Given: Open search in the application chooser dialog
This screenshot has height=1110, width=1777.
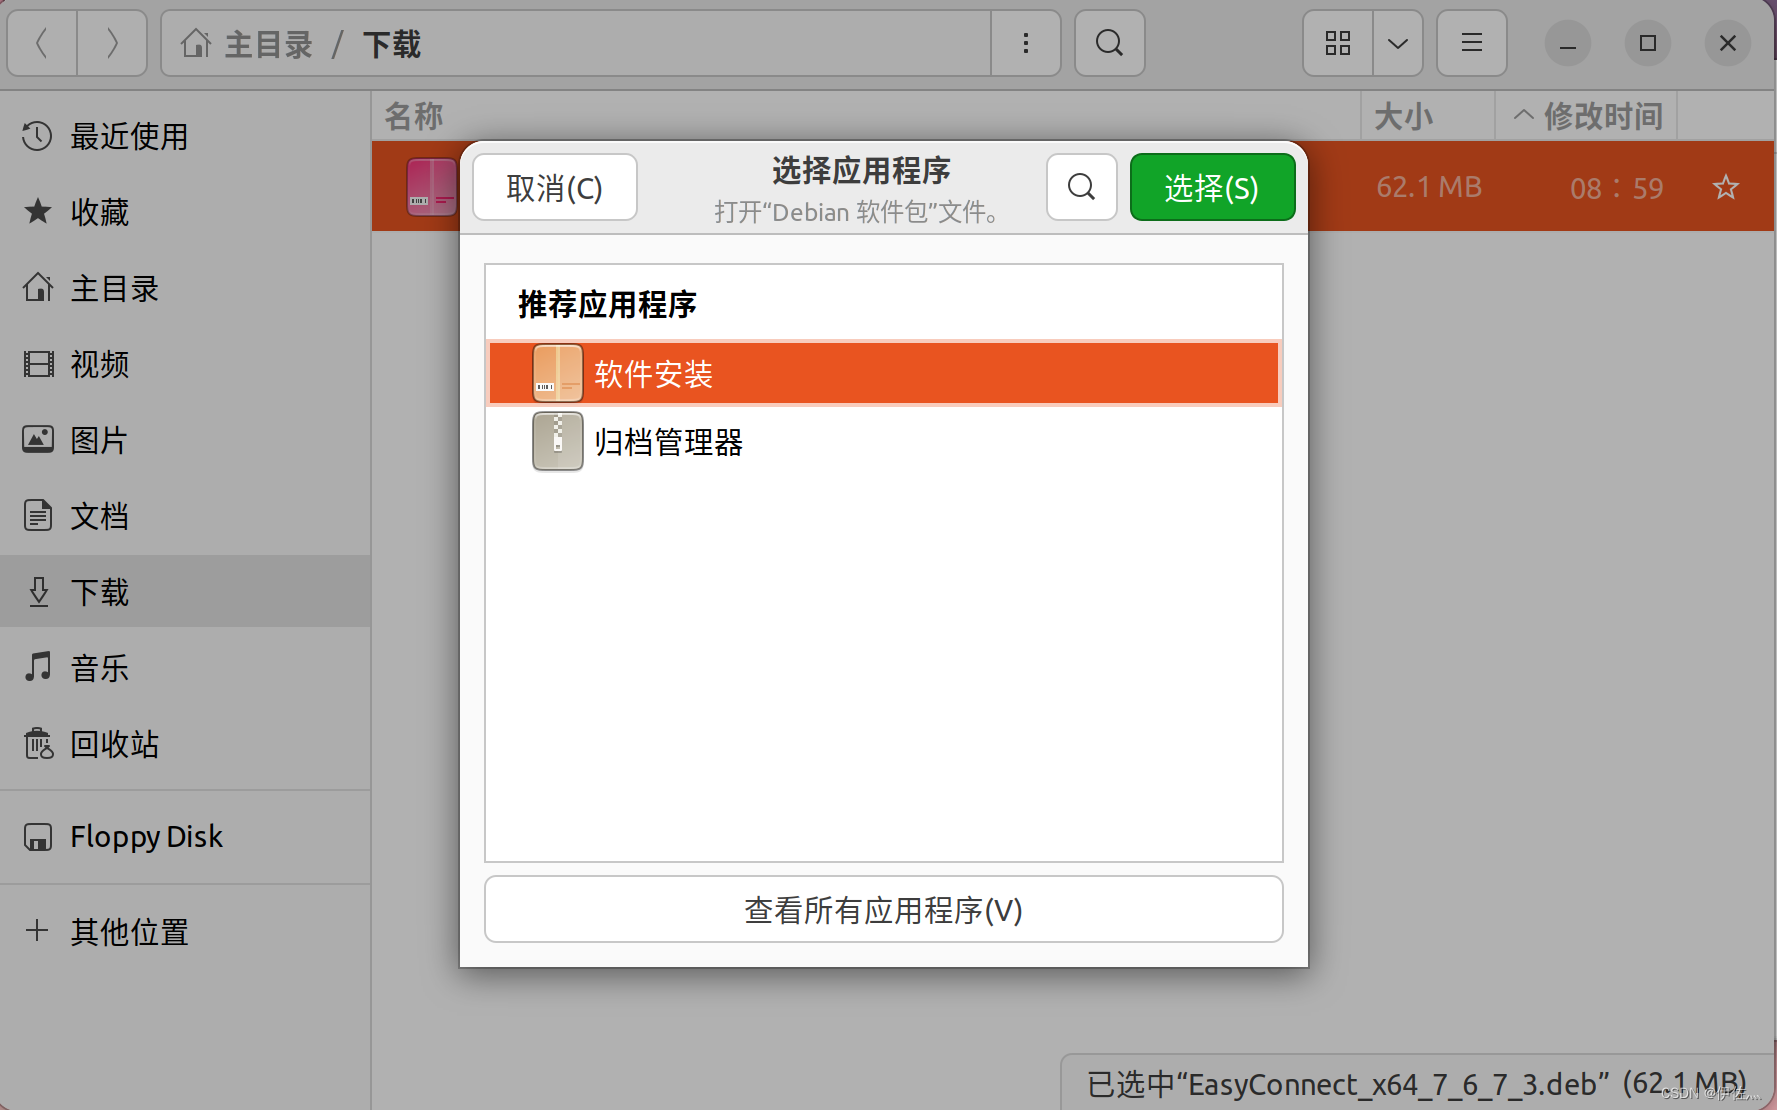Looking at the screenshot, I should click(1081, 187).
